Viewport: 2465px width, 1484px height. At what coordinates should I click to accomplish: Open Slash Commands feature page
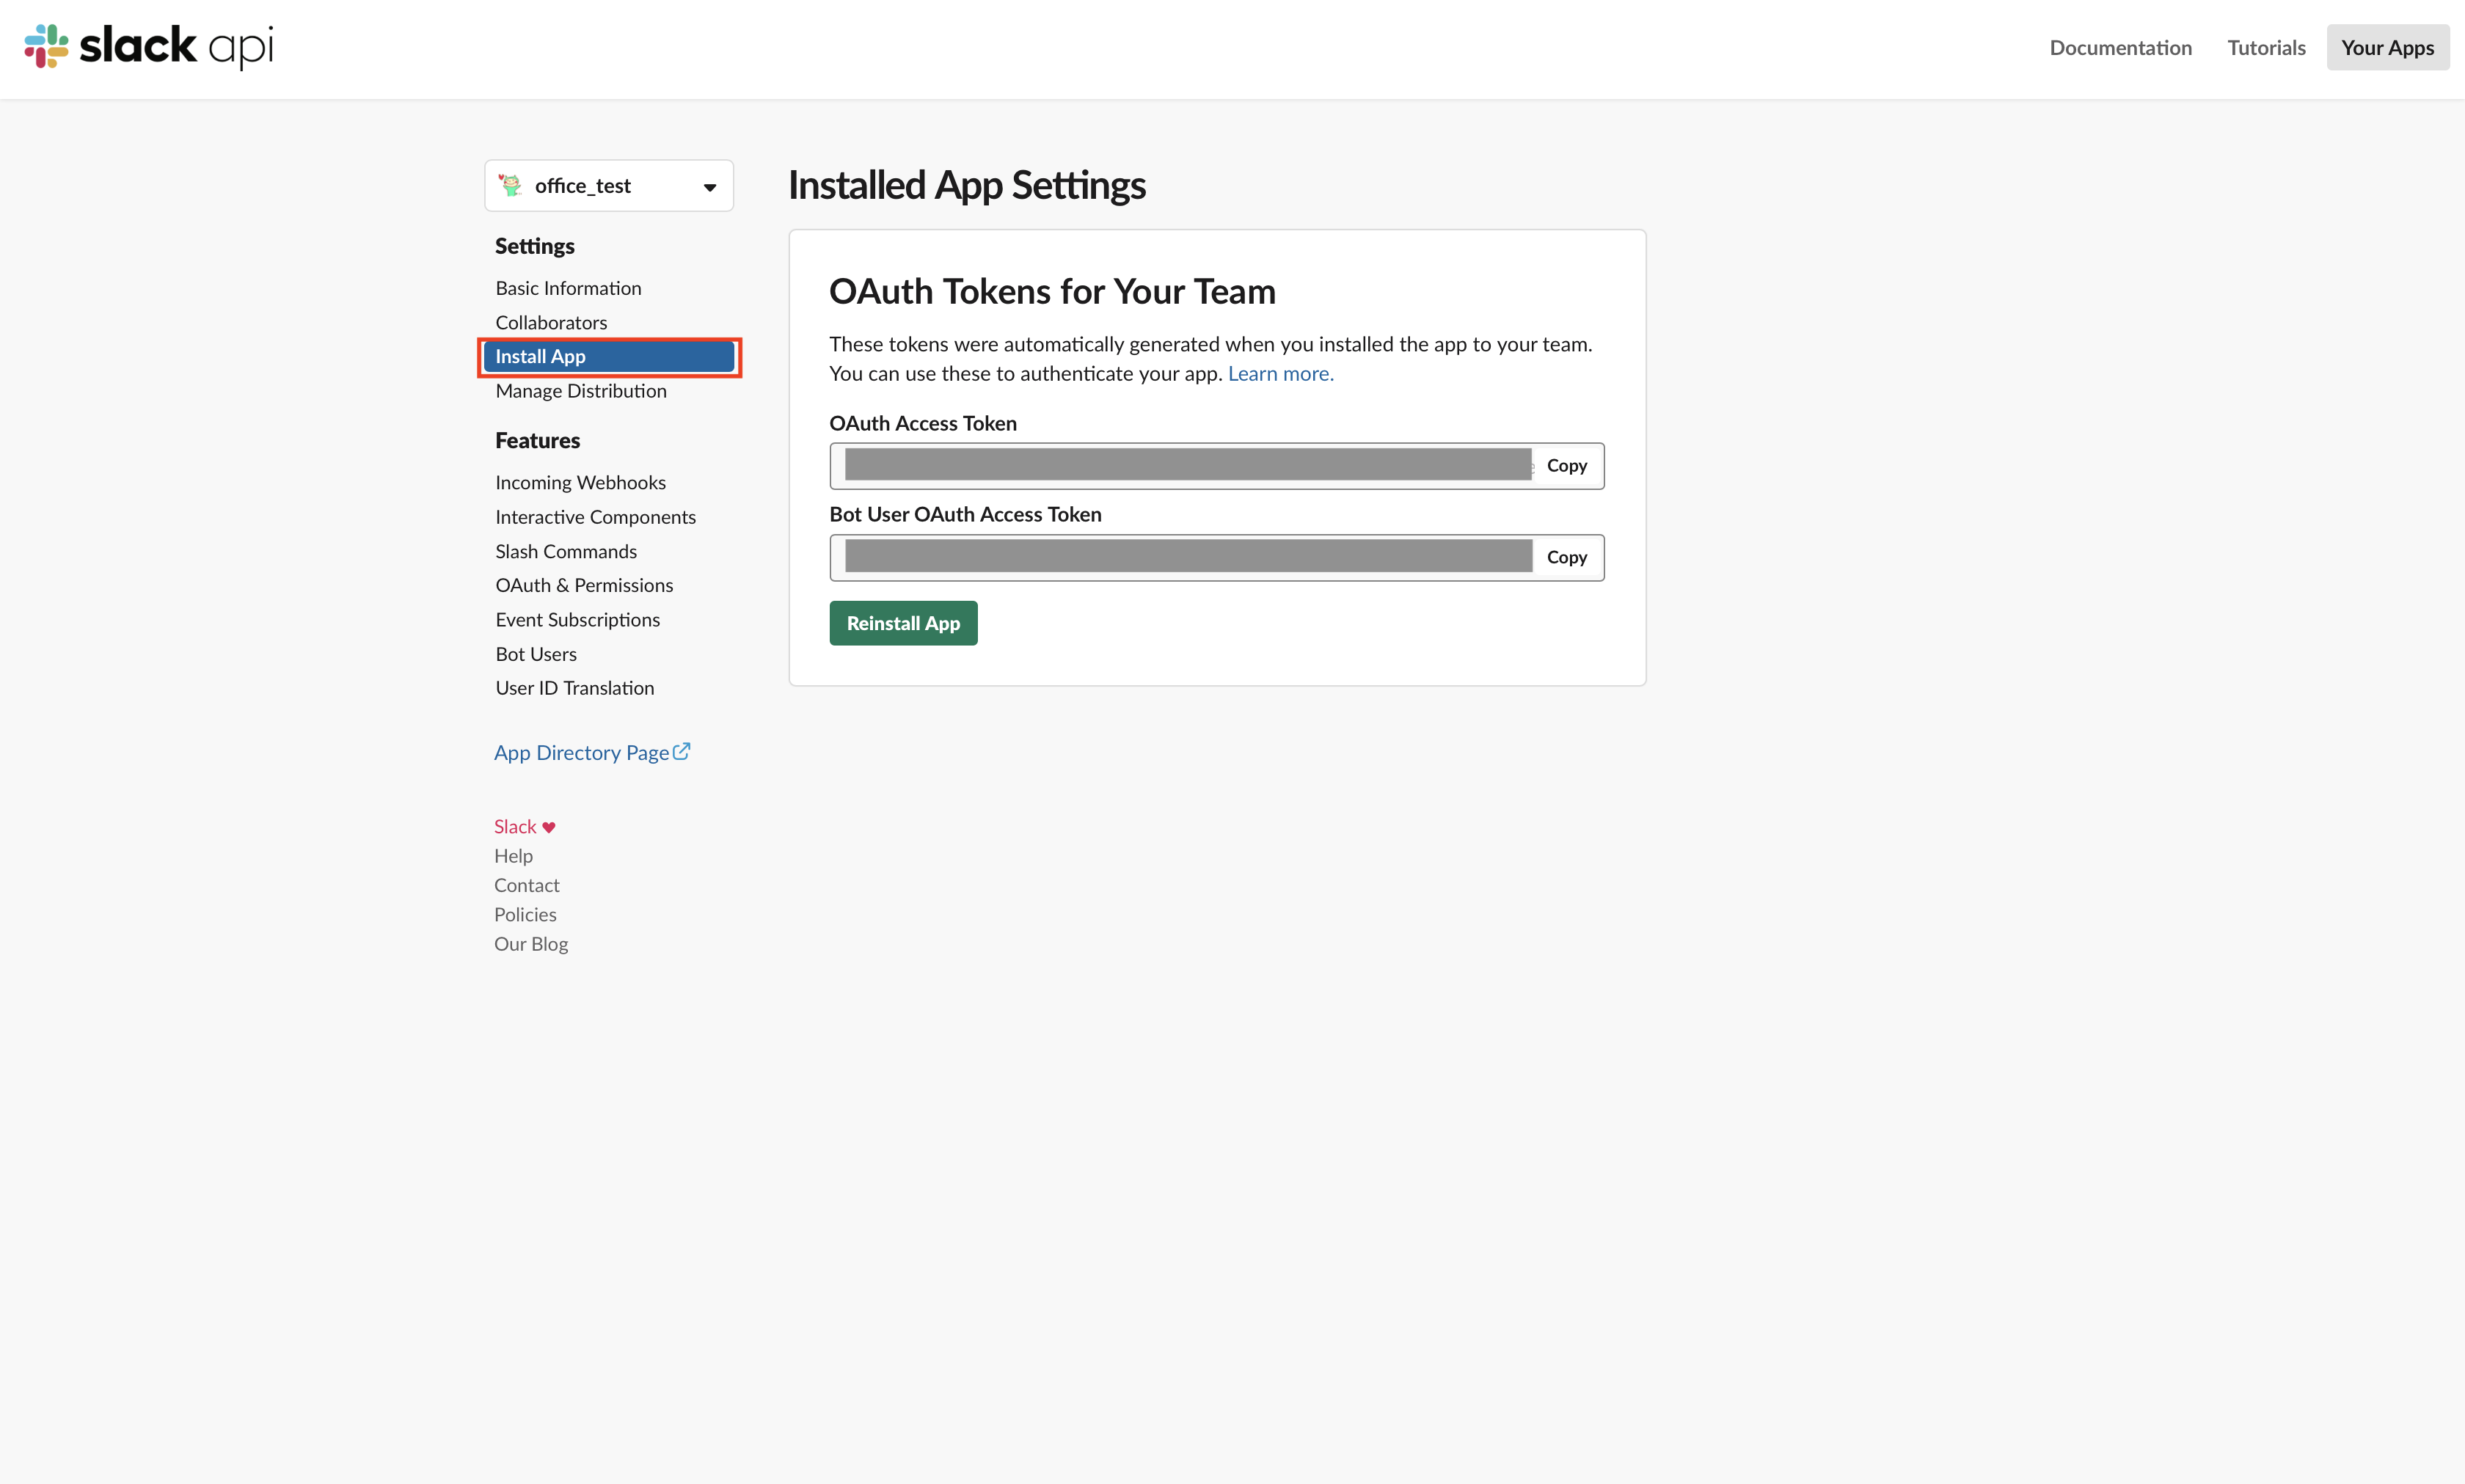coord(566,551)
